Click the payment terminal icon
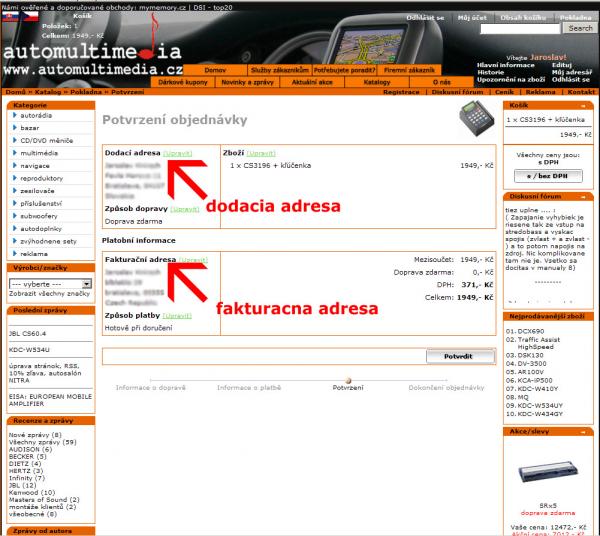The height and width of the screenshot is (536, 600). click(477, 119)
